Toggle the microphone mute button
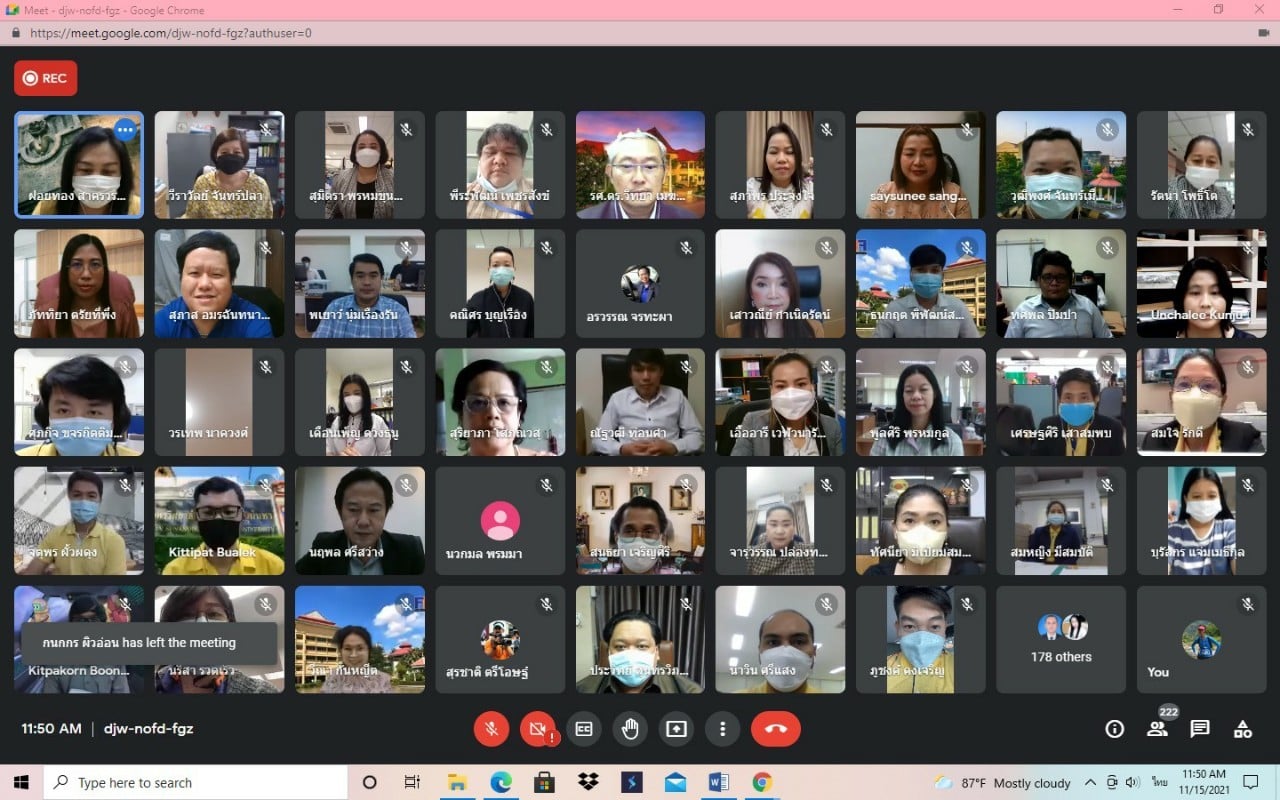Image resolution: width=1280 pixels, height=800 pixels. pos(491,729)
